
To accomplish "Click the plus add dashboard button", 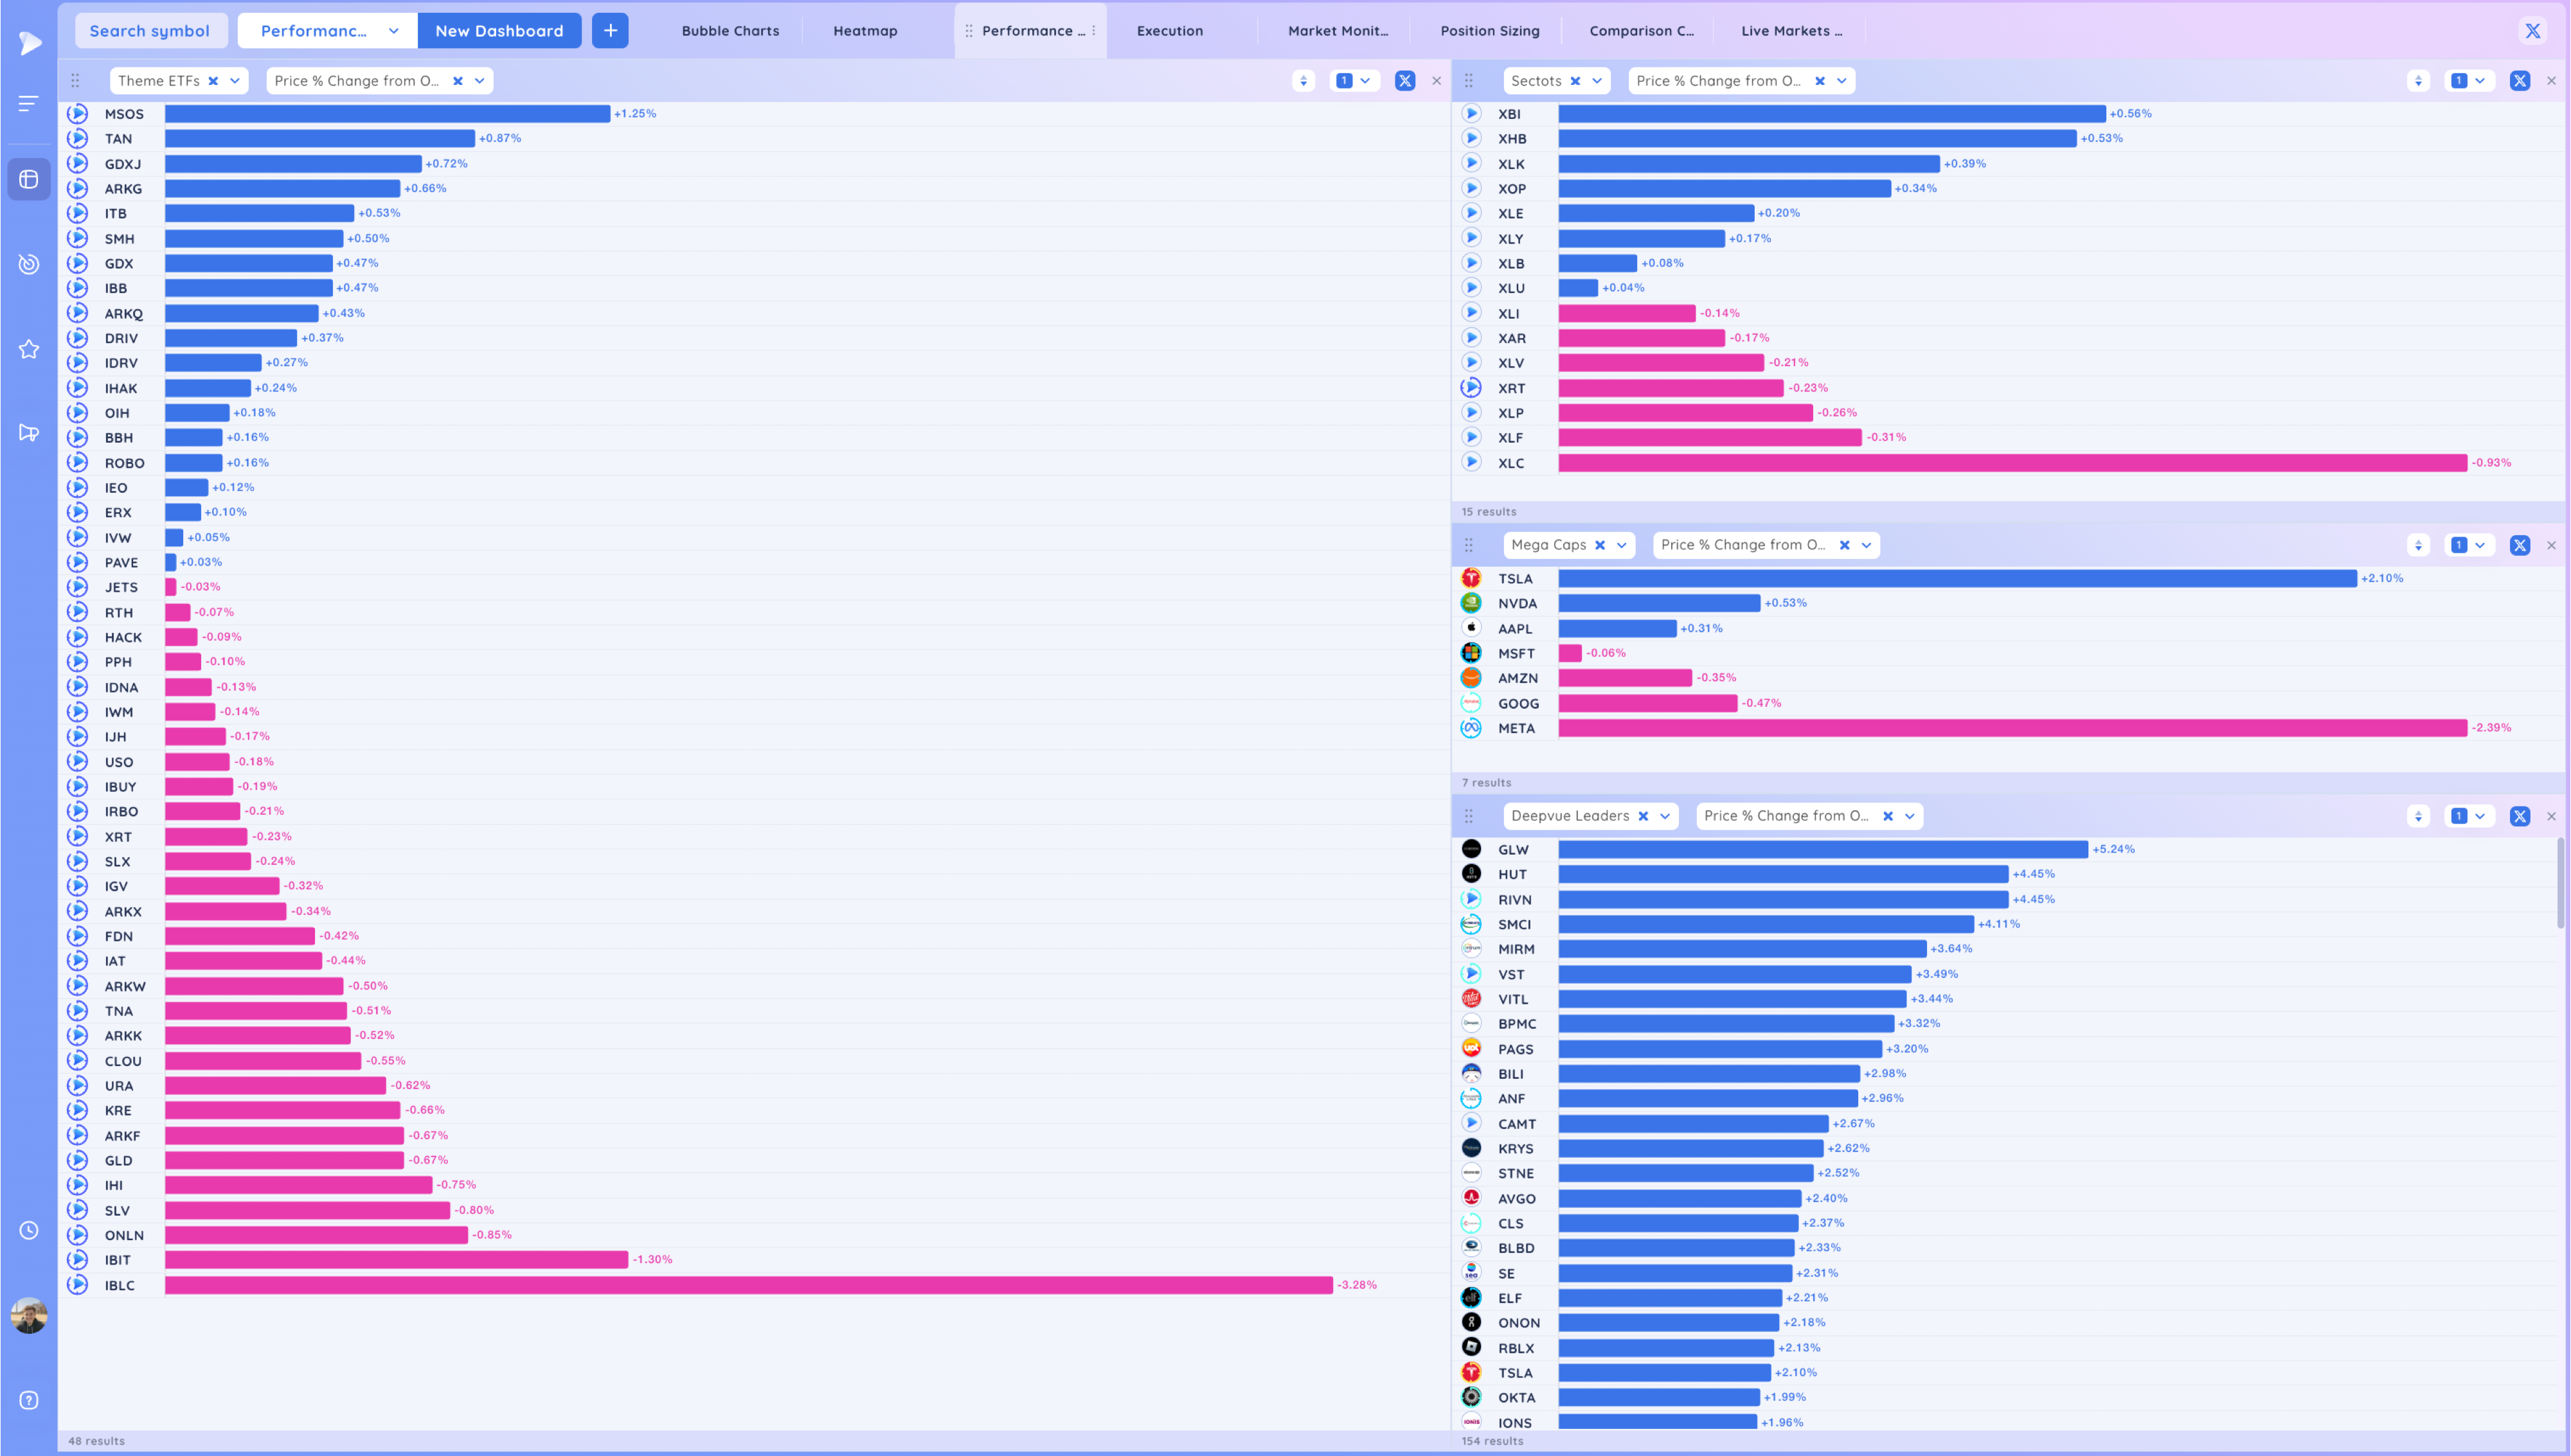I will (610, 31).
